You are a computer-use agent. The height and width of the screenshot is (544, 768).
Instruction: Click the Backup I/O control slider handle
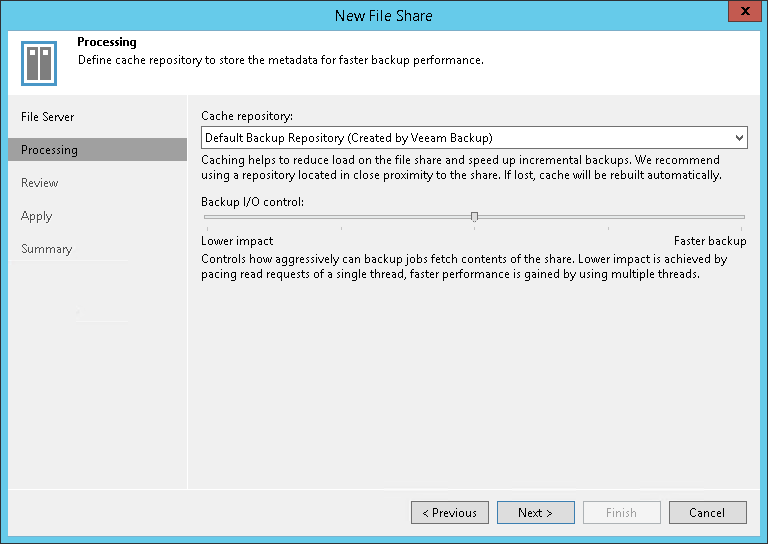coord(474,216)
